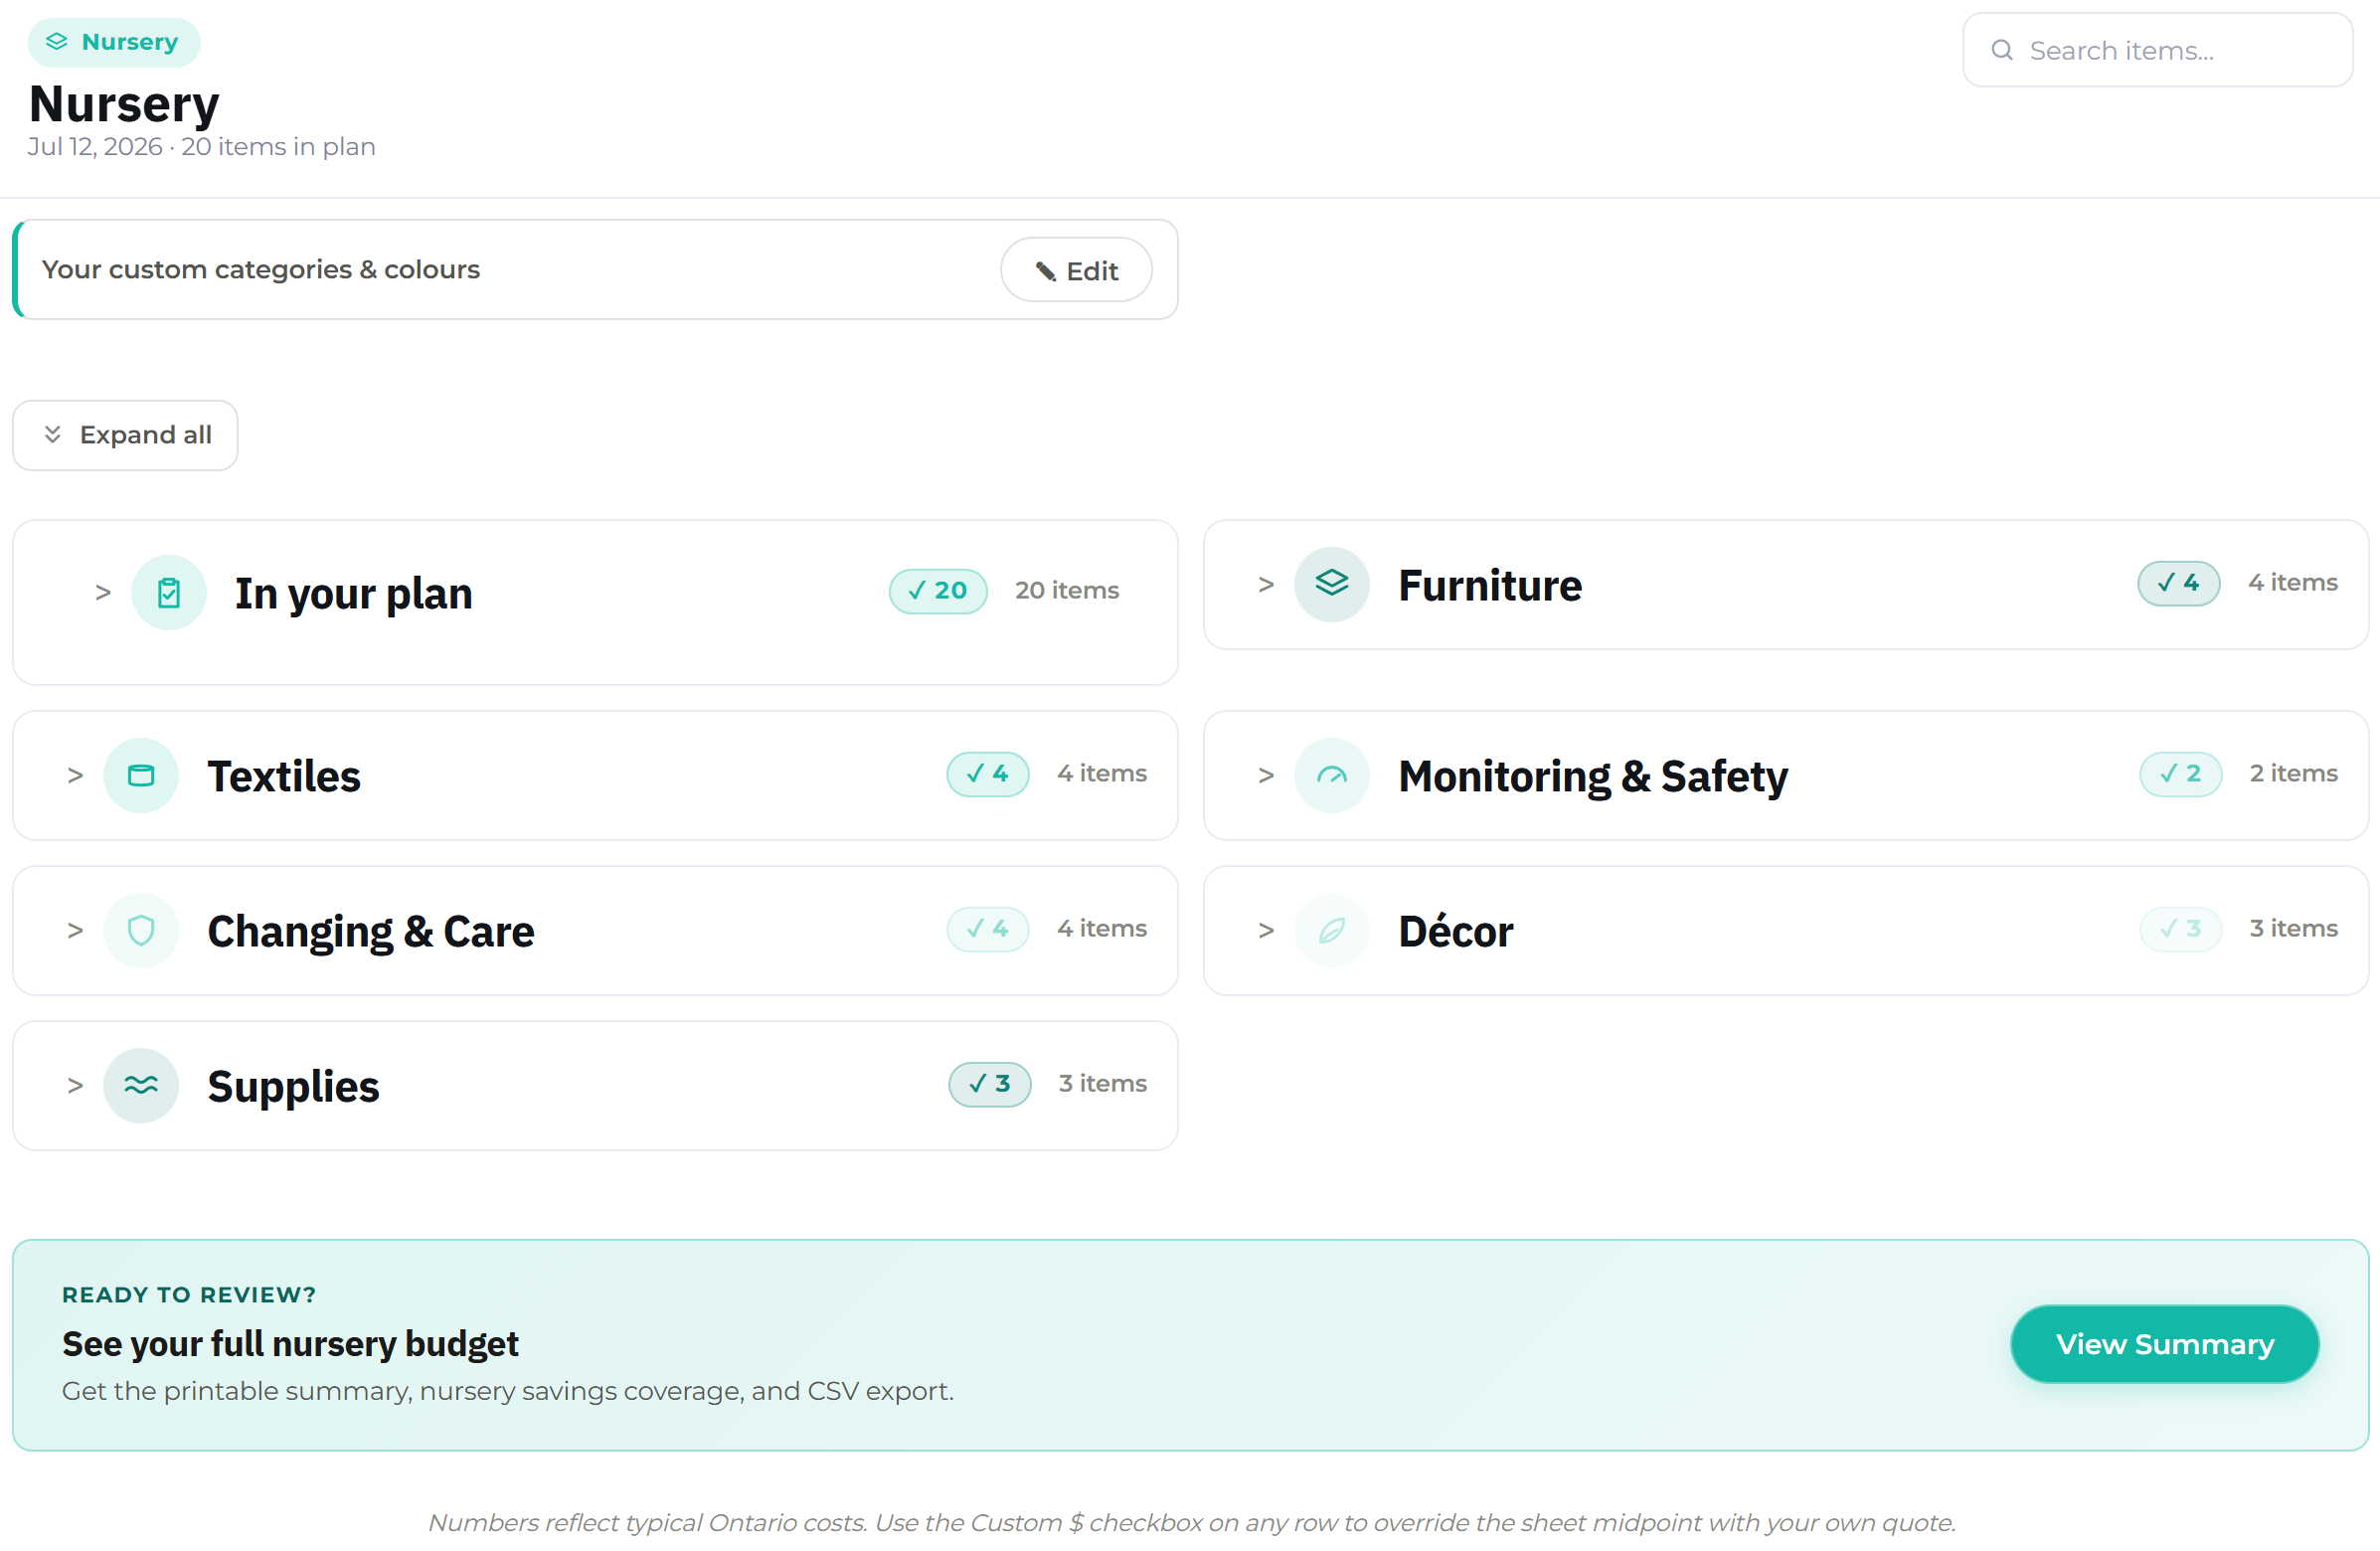Click the '20 items' count text
Viewport: 2380px width, 1551px height.
click(x=1066, y=590)
